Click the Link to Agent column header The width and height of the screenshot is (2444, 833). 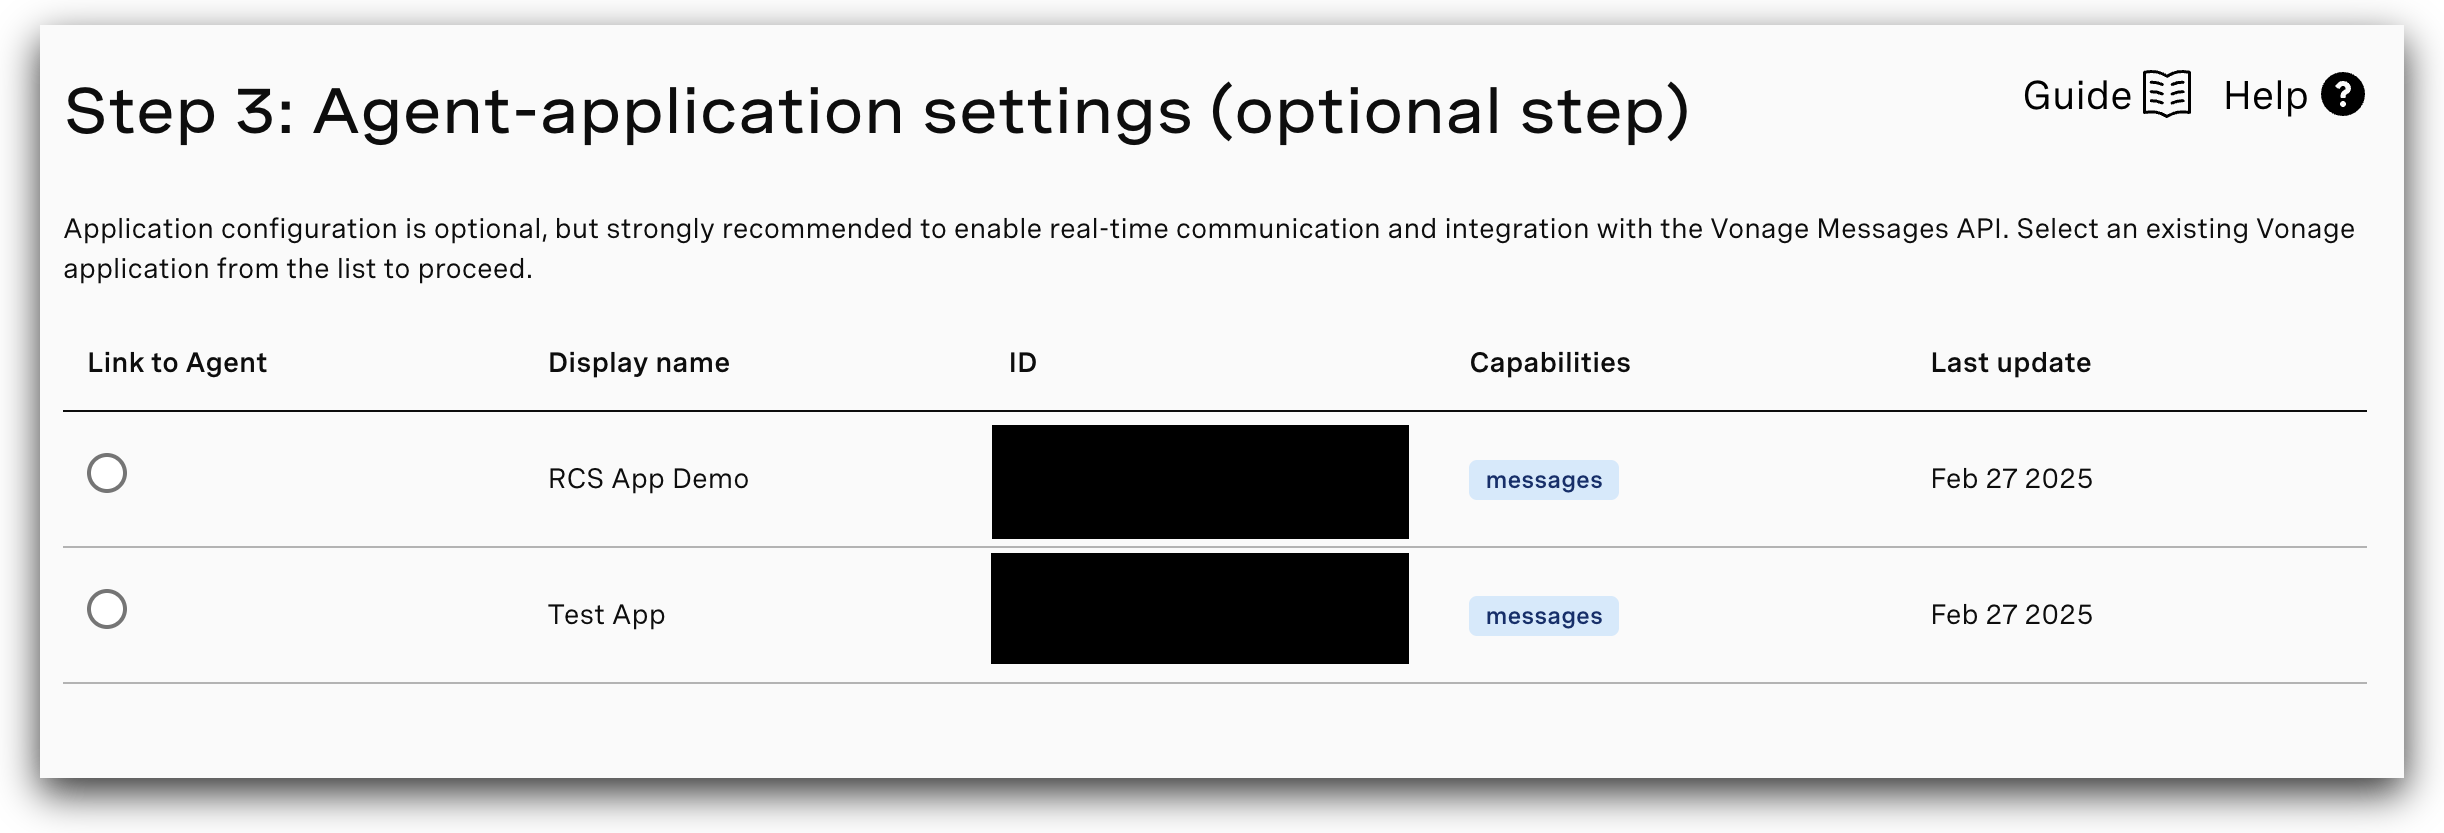coord(177,363)
